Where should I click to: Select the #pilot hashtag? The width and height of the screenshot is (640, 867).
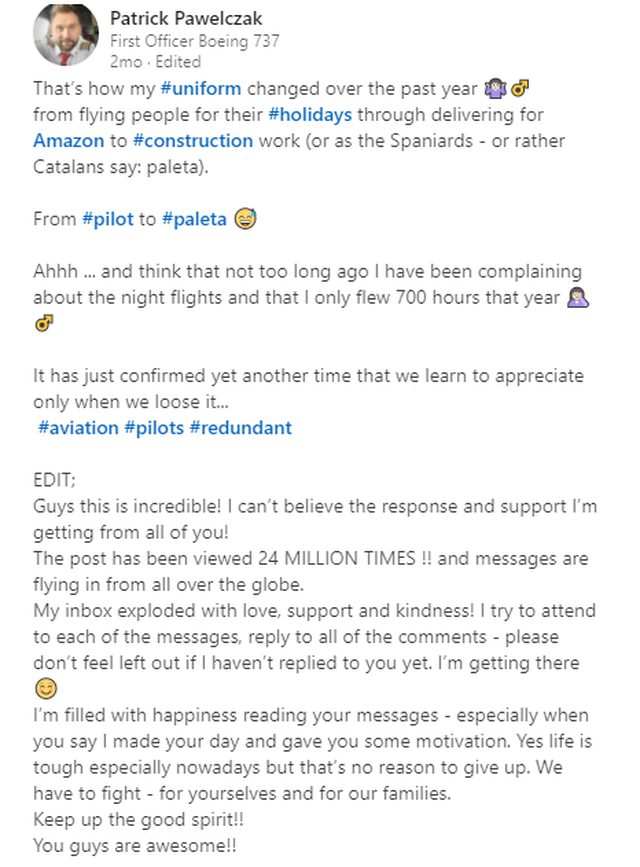(x=108, y=219)
